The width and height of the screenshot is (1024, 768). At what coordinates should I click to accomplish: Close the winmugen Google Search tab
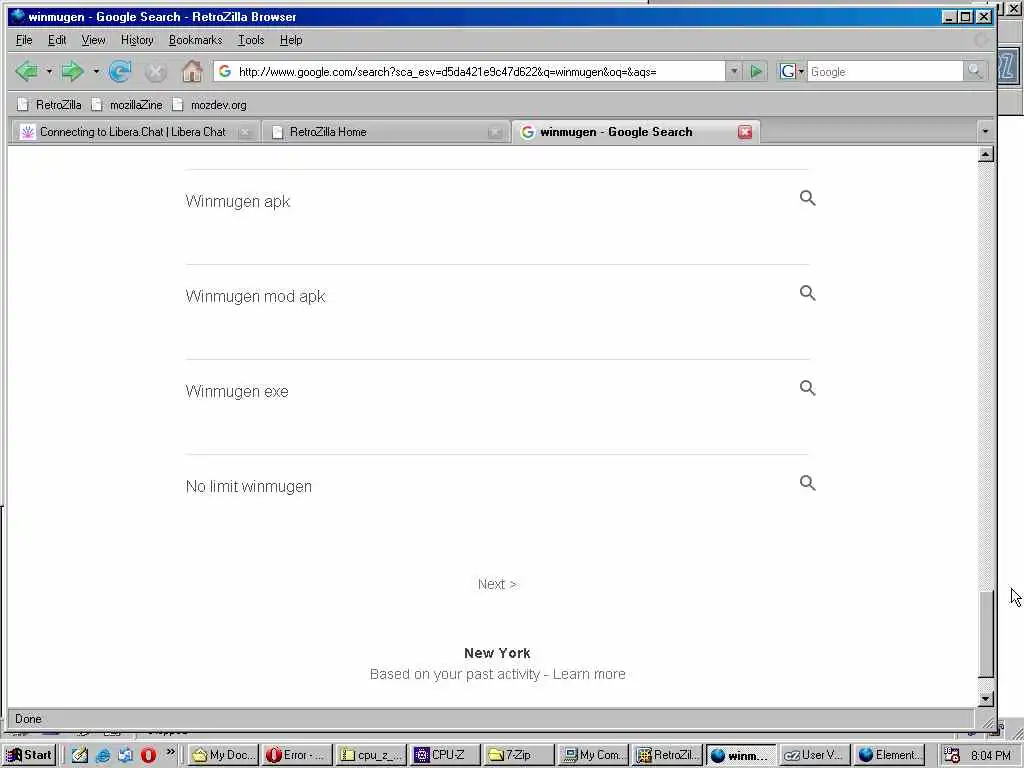[x=744, y=132]
